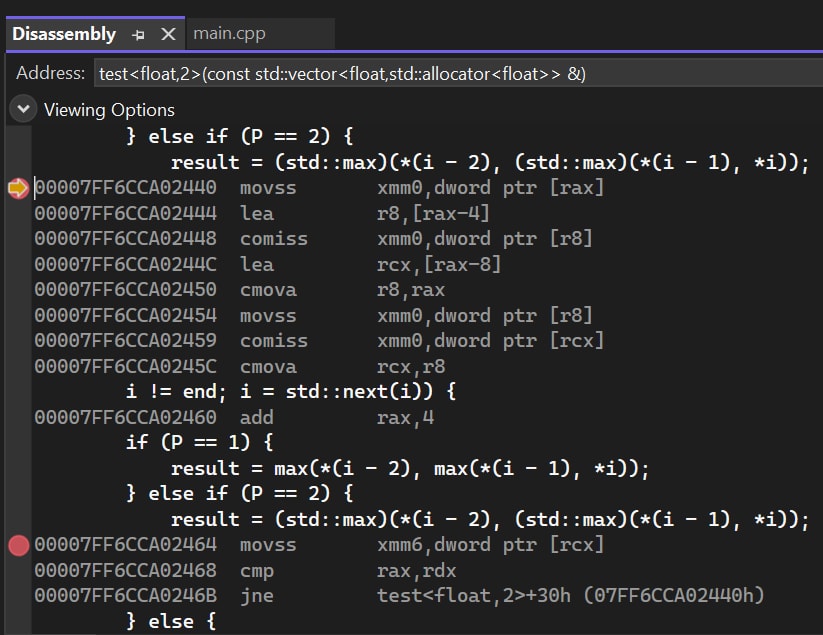Toggle a breakpoint on the cmp rax,rdx line
This screenshot has height=635, width=823.
[x=16, y=570]
